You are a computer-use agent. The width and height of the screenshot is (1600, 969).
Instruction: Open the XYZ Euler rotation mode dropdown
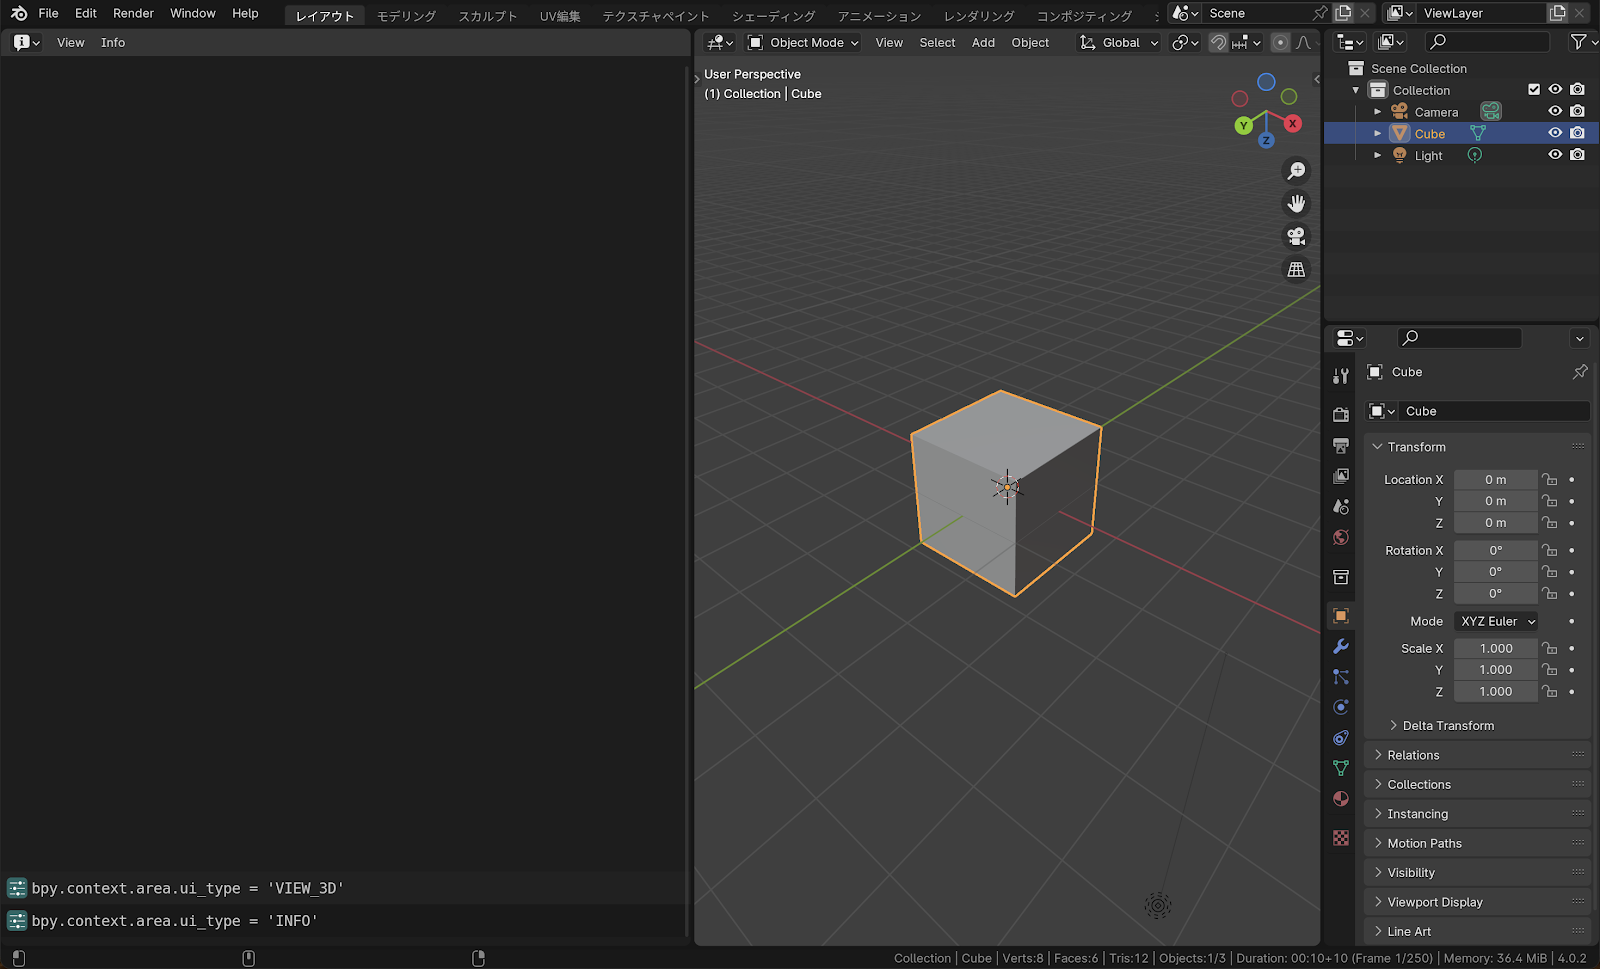(x=1495, y=621)
